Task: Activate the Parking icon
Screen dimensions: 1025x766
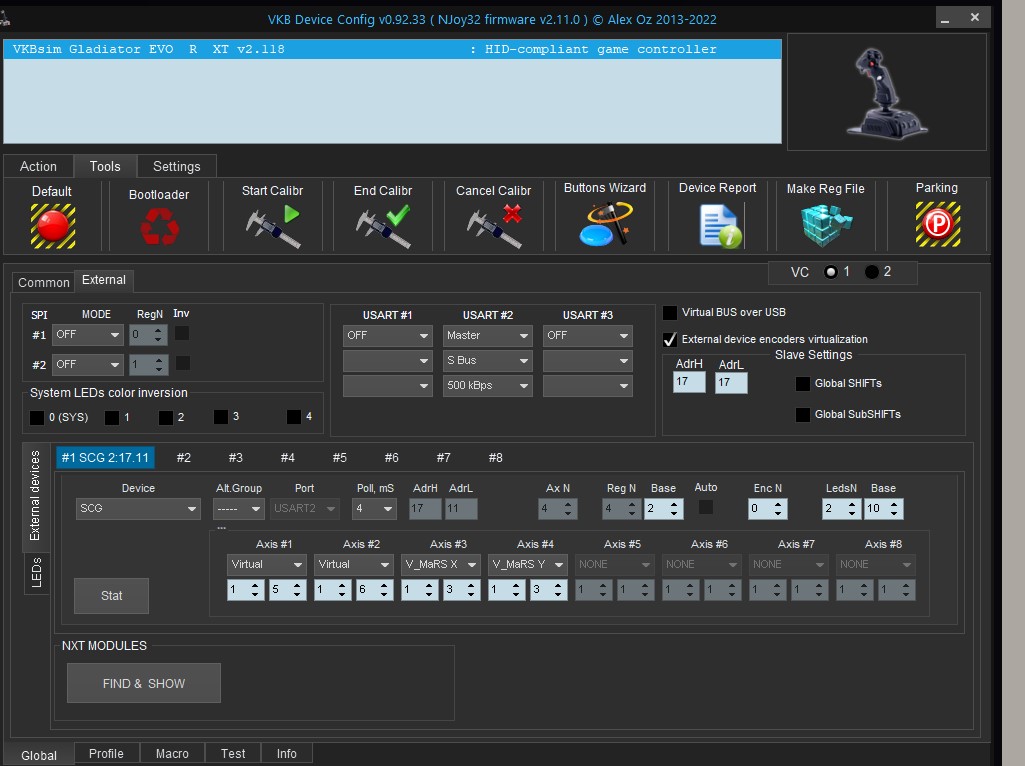Action: pyautogui.click(x=937, y=224)
